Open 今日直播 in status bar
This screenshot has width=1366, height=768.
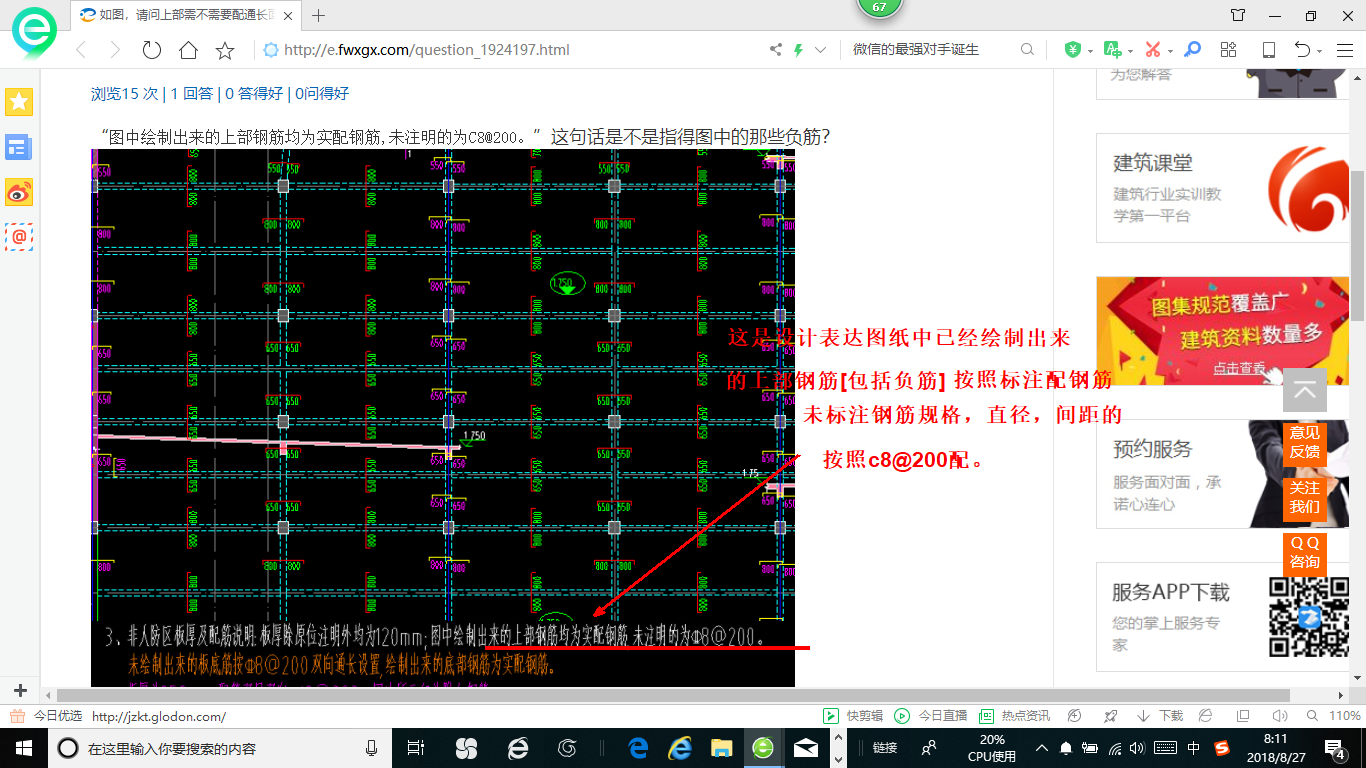tap(931, 716)
